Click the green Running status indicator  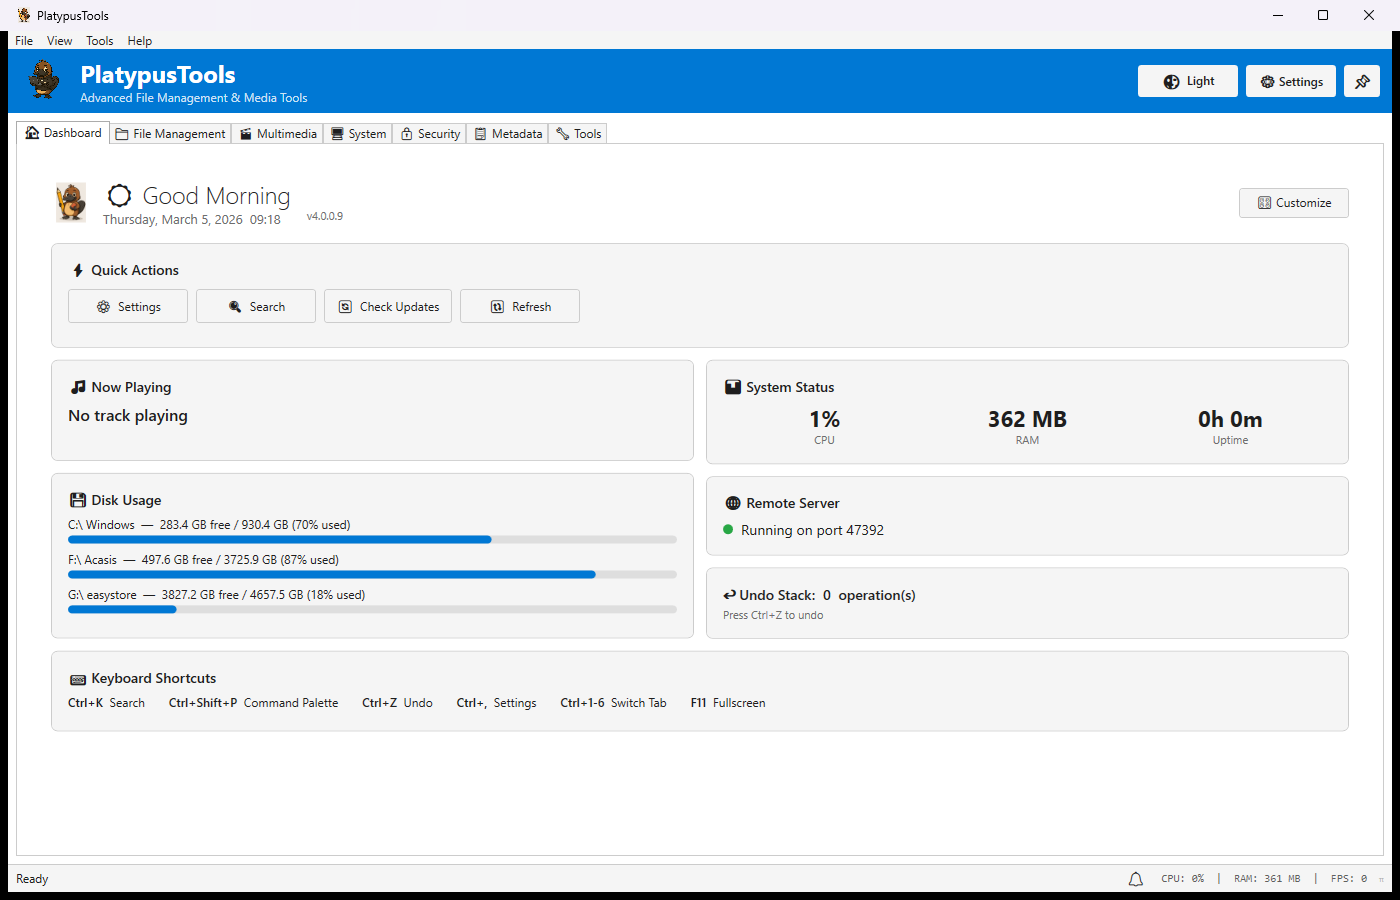729,530
